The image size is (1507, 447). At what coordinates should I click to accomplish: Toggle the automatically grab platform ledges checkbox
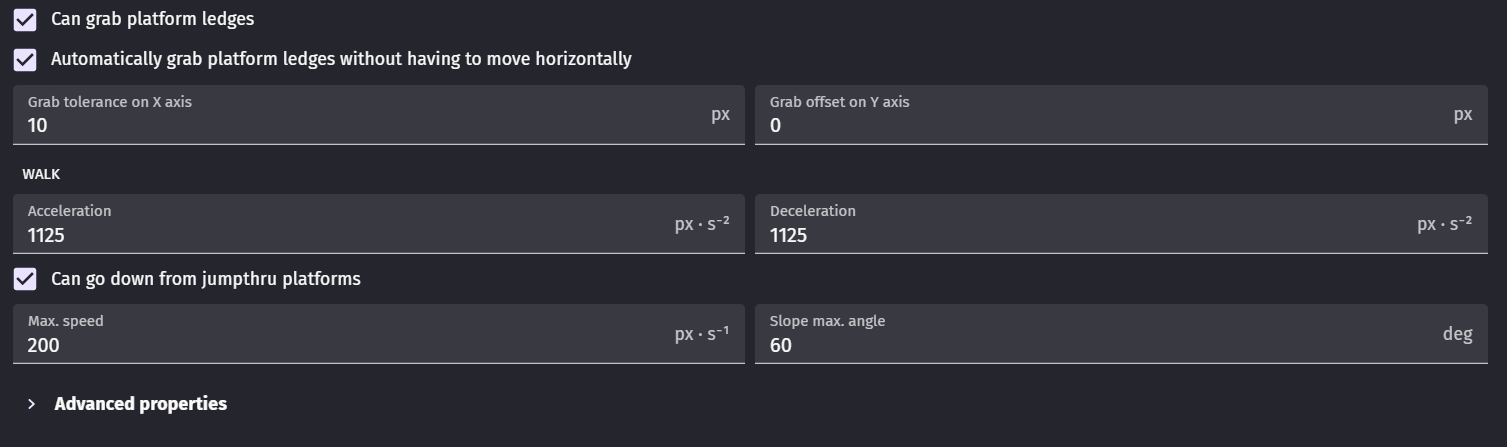click(25, 60)
